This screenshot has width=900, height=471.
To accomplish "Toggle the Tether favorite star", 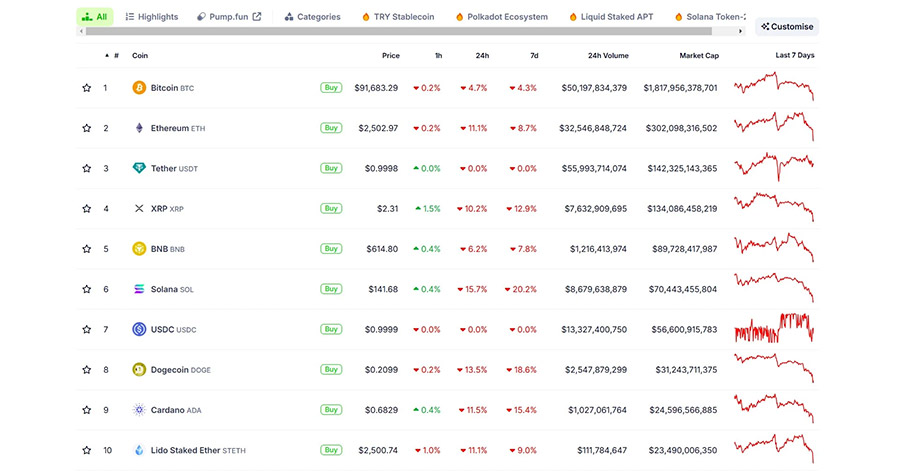I will (87, 168).
